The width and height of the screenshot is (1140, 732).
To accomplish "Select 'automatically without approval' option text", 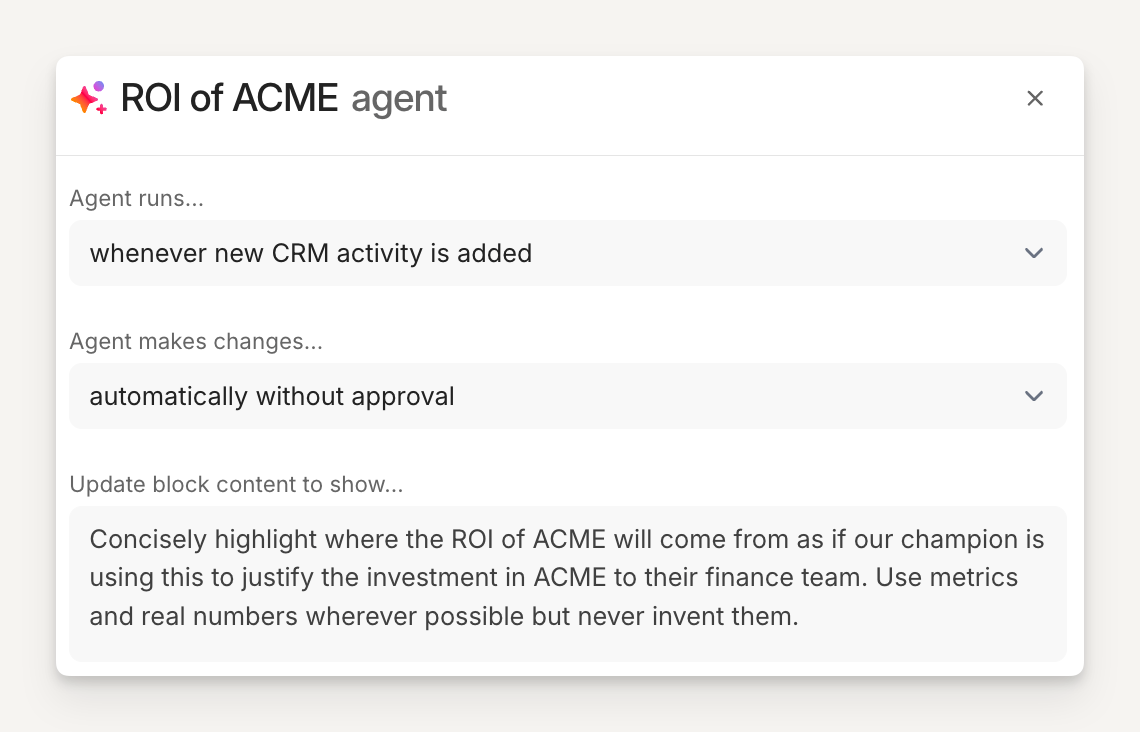I will tap(272, 397).
